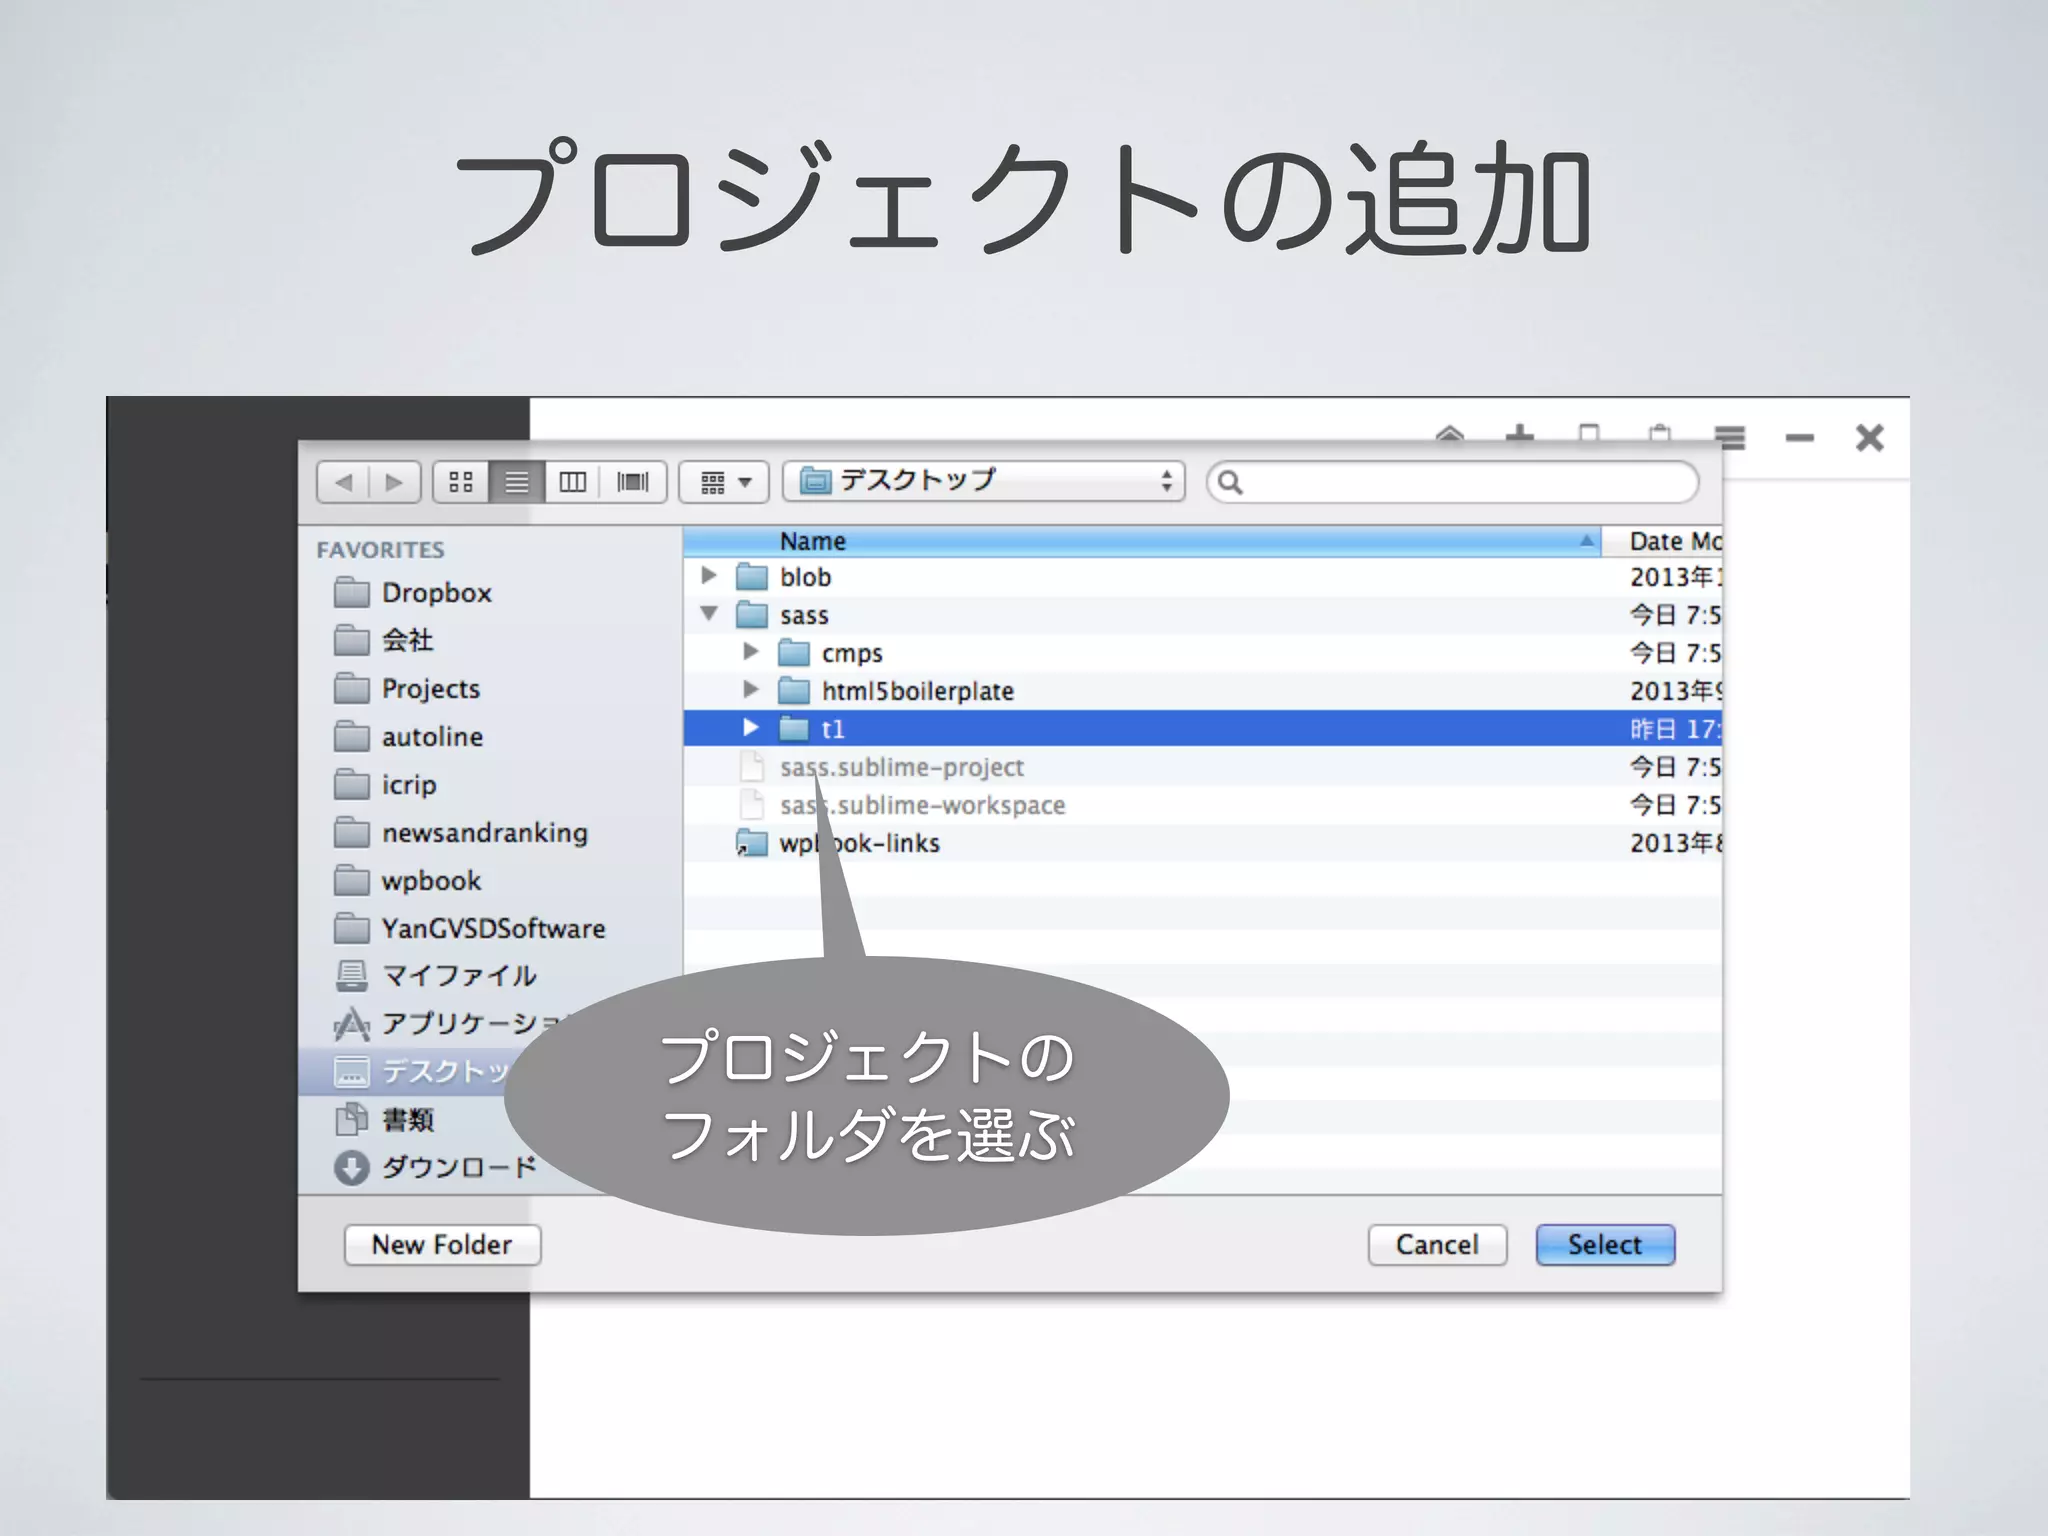The image size is (2048, 1536).
Task: Collapse the sass folder
Action: [709, 614]
